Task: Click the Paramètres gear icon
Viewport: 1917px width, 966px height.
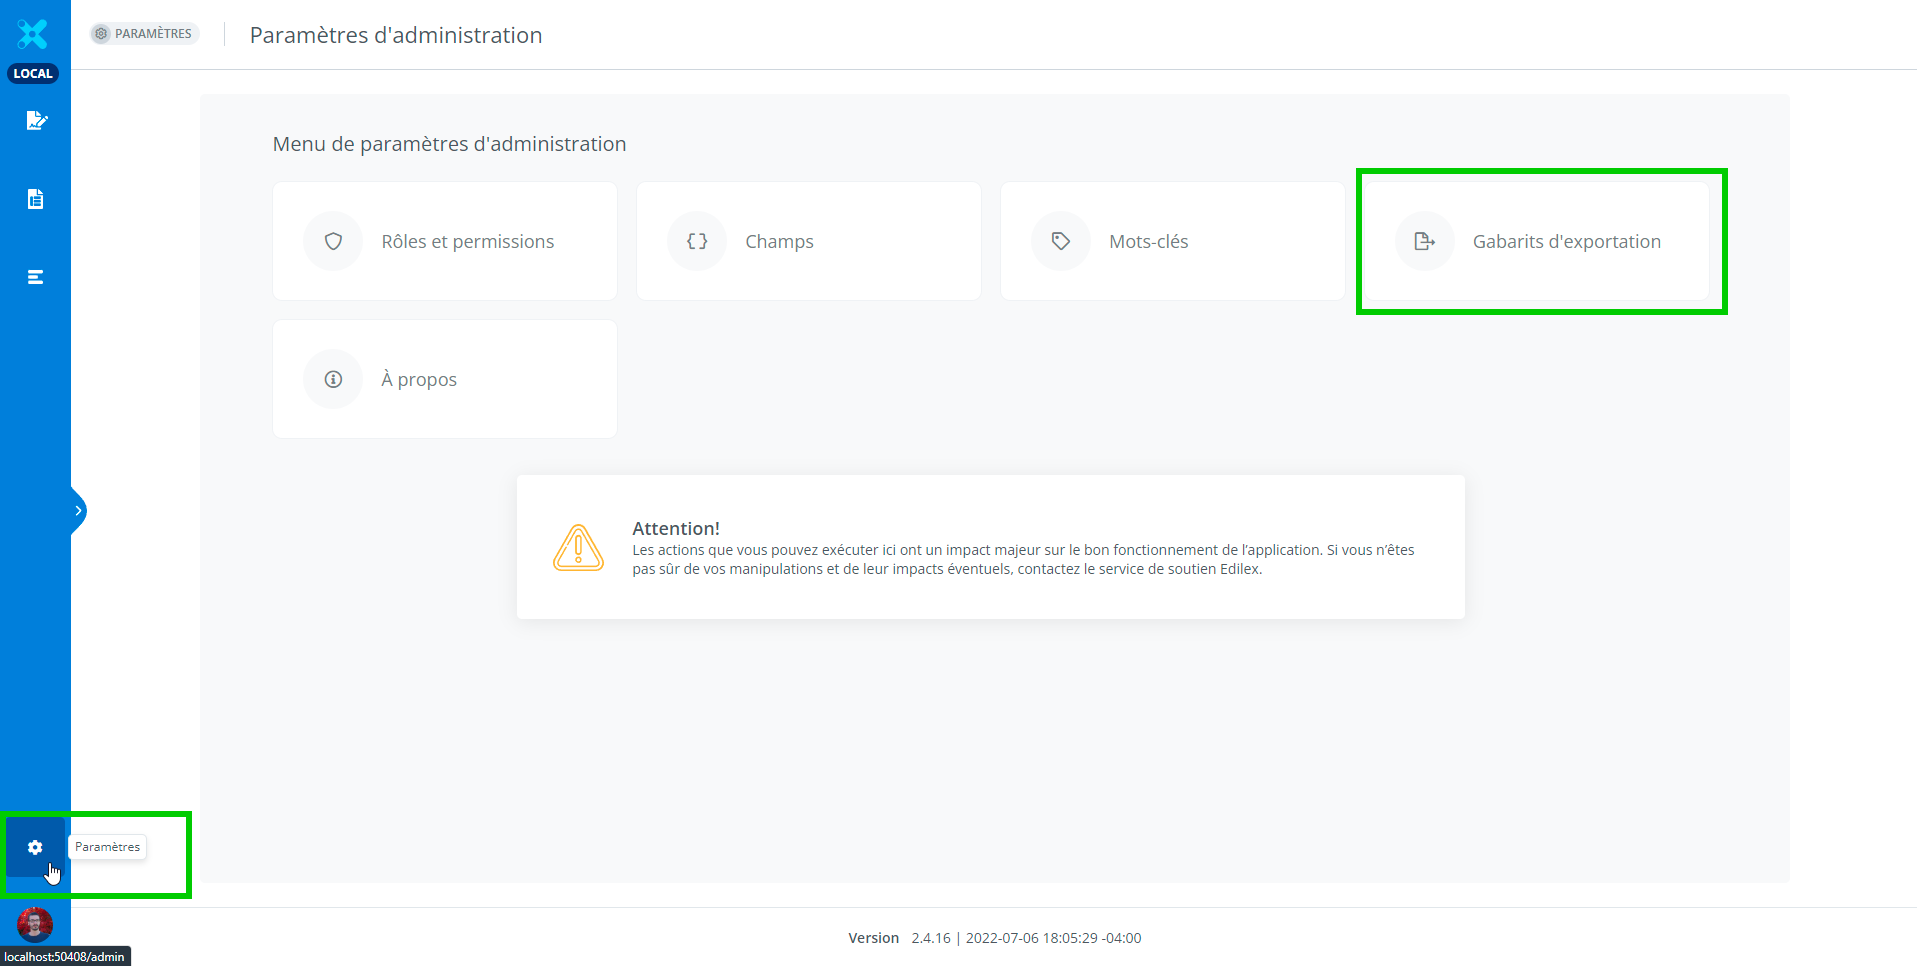Action: click(x=35, y=847)
